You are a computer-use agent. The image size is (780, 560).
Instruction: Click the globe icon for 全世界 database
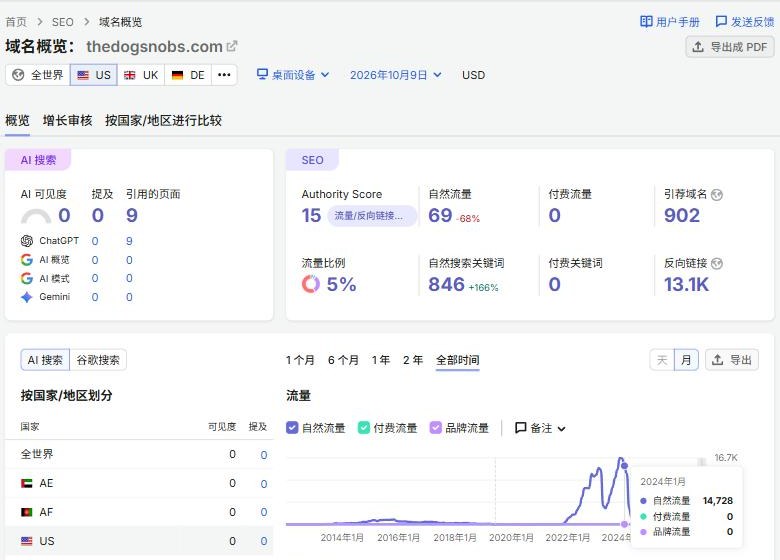18,75
